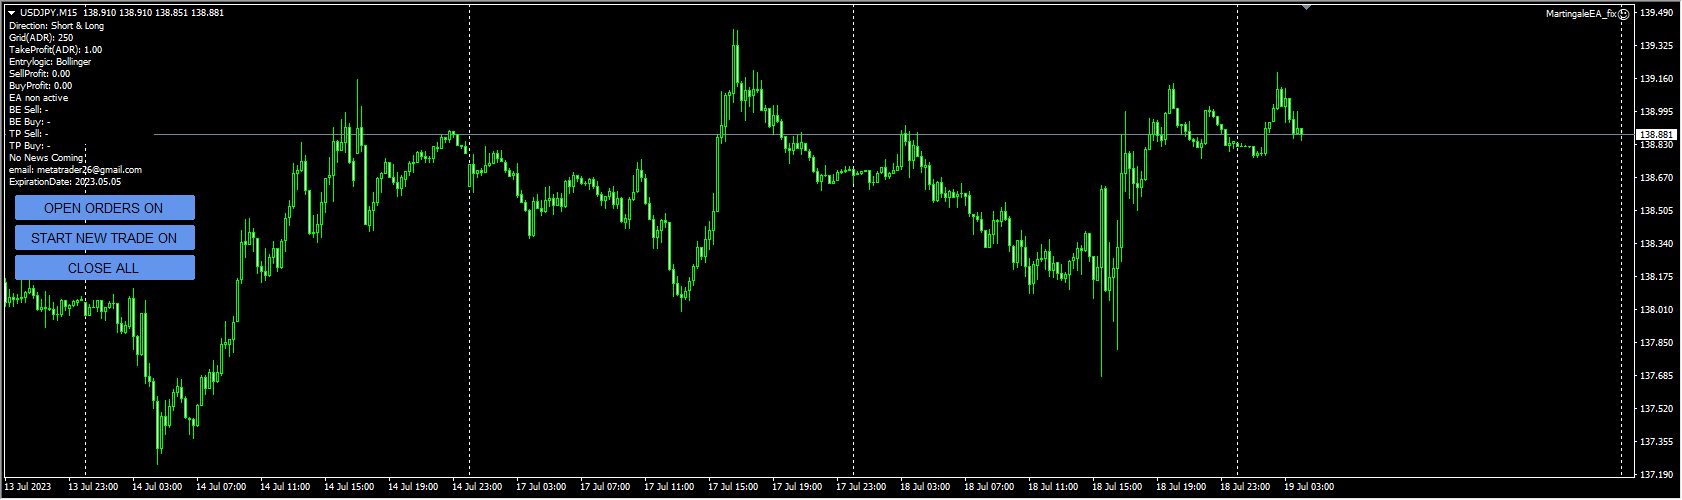Click the '13 Jul 2023' time axis label
The image size is (1682, 500).
[x=28, y=487]
